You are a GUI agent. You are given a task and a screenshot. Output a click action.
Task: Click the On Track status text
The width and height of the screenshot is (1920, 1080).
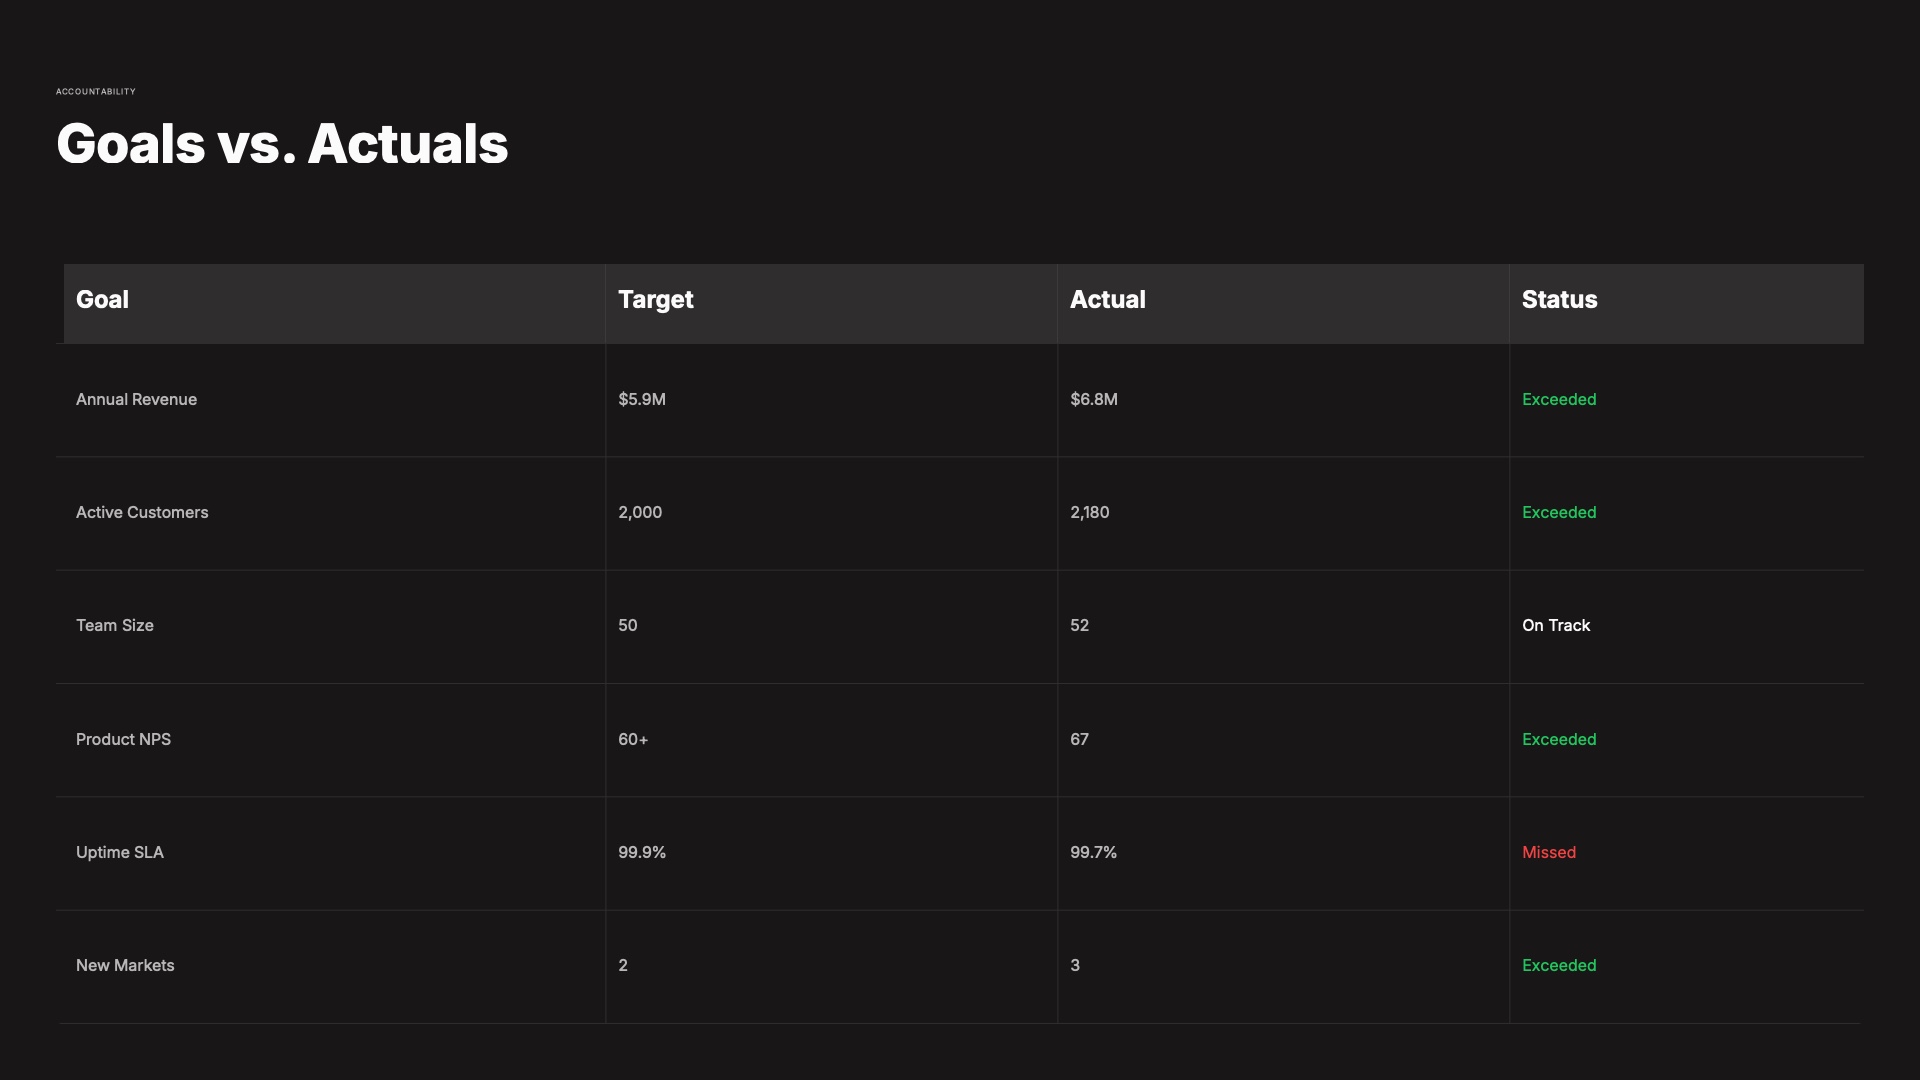(1556, 626)
